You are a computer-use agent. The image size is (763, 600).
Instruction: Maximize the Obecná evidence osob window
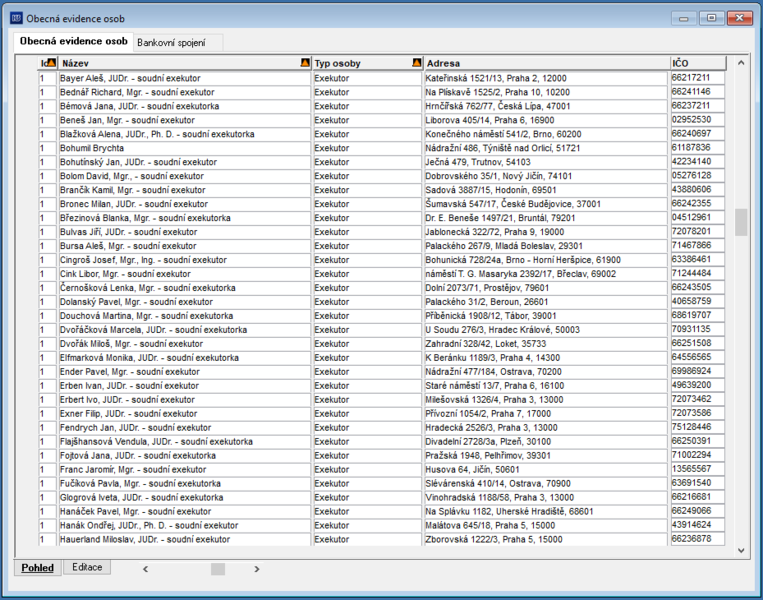(x=711, y=18)
